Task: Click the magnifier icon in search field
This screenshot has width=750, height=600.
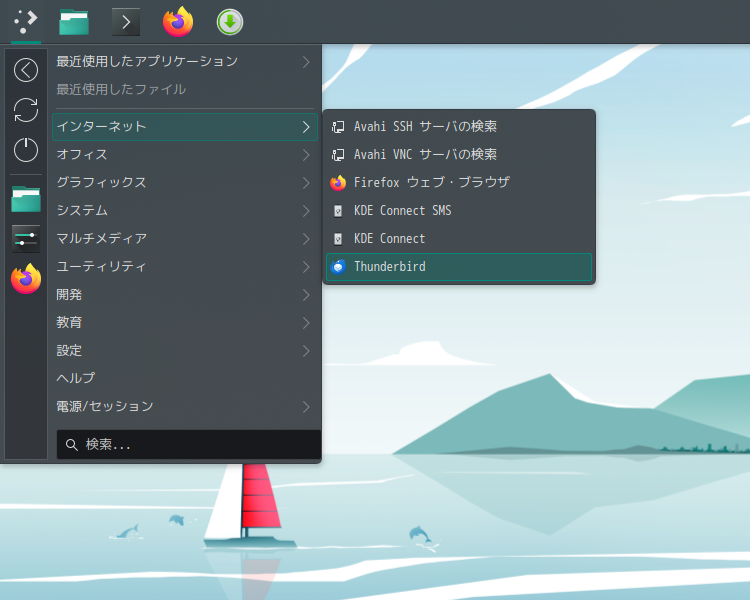Action: click(72, 445)
